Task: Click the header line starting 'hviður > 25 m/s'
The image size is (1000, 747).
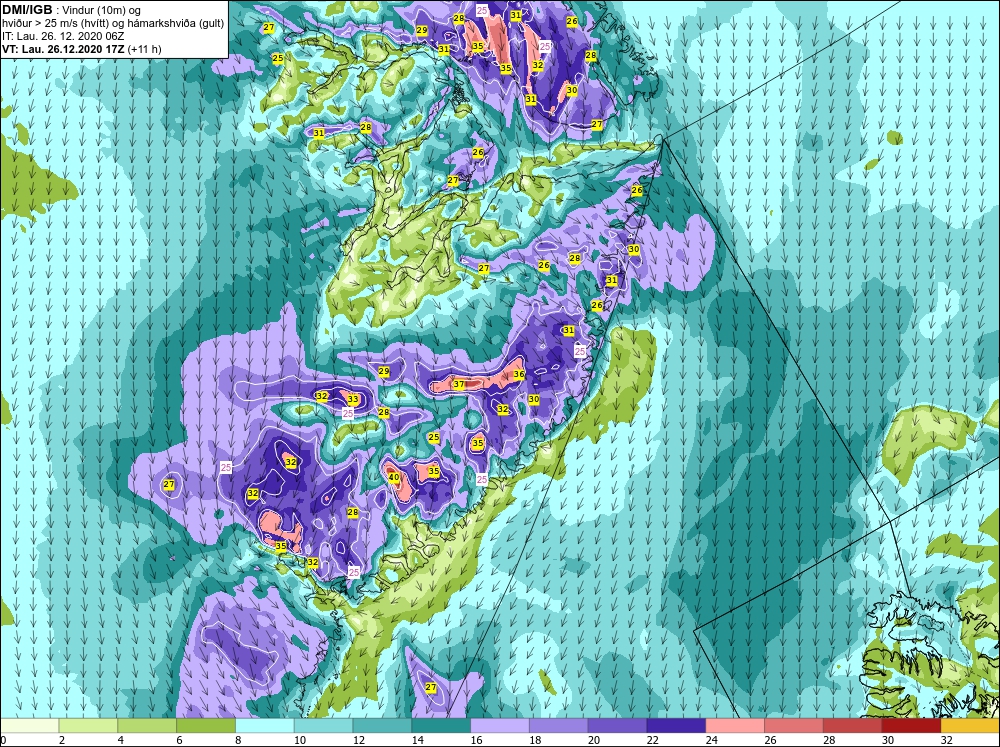Action: (x=113, y=24)
